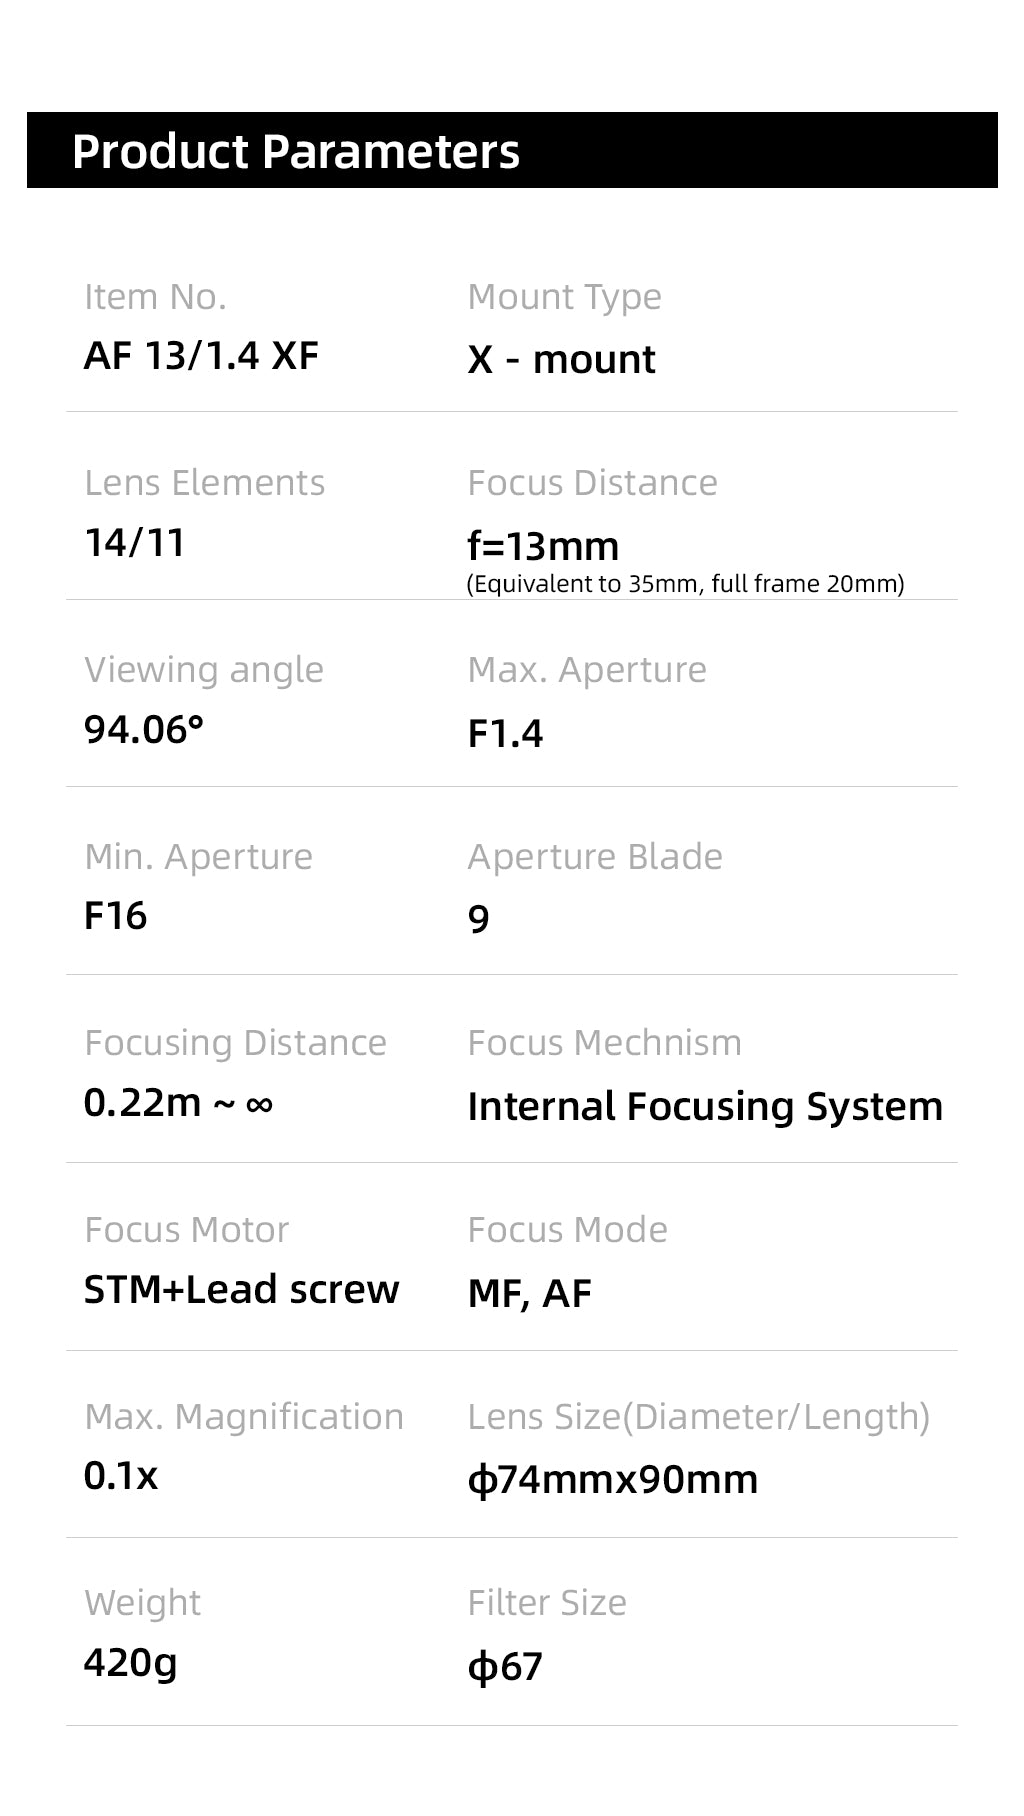
Task: Select the 0.22m ~ ∞ focusing distance
Action: click(178, 1103)
